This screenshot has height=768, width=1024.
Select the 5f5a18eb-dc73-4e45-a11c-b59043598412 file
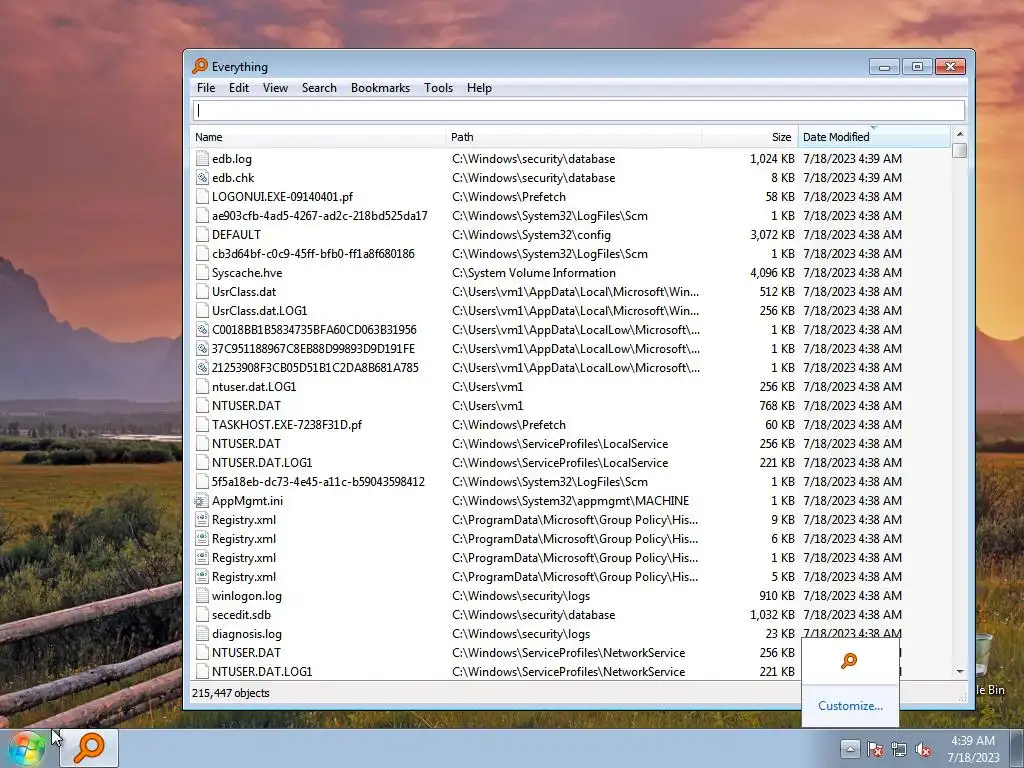point(318,481)
